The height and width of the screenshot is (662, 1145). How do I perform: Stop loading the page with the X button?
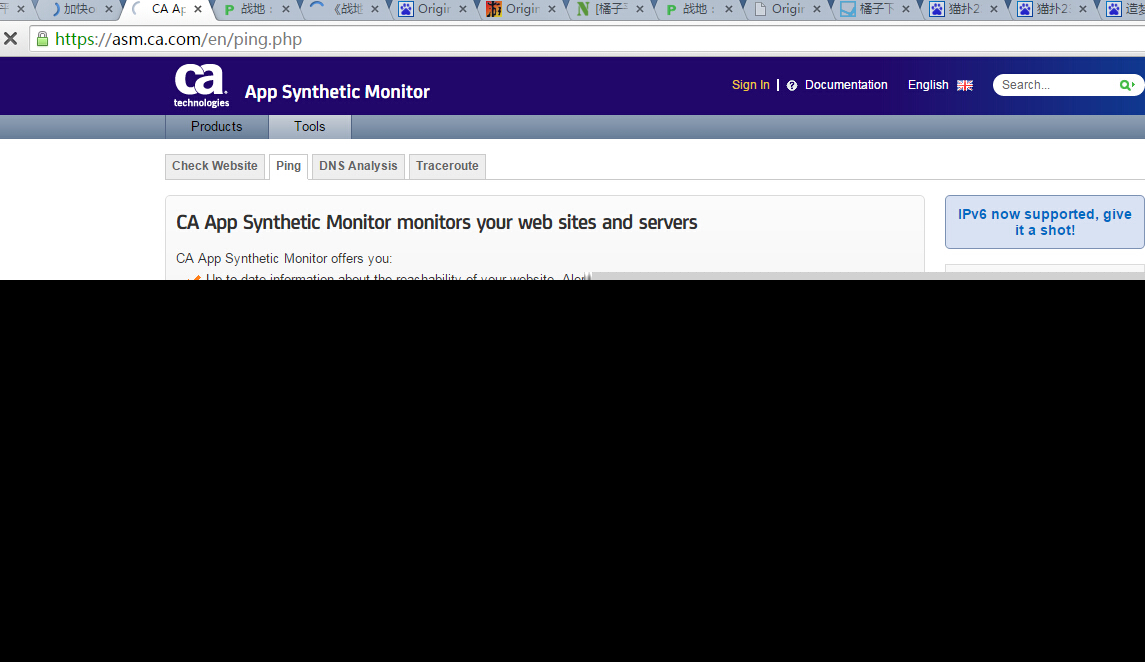click(x=10, y=39)
